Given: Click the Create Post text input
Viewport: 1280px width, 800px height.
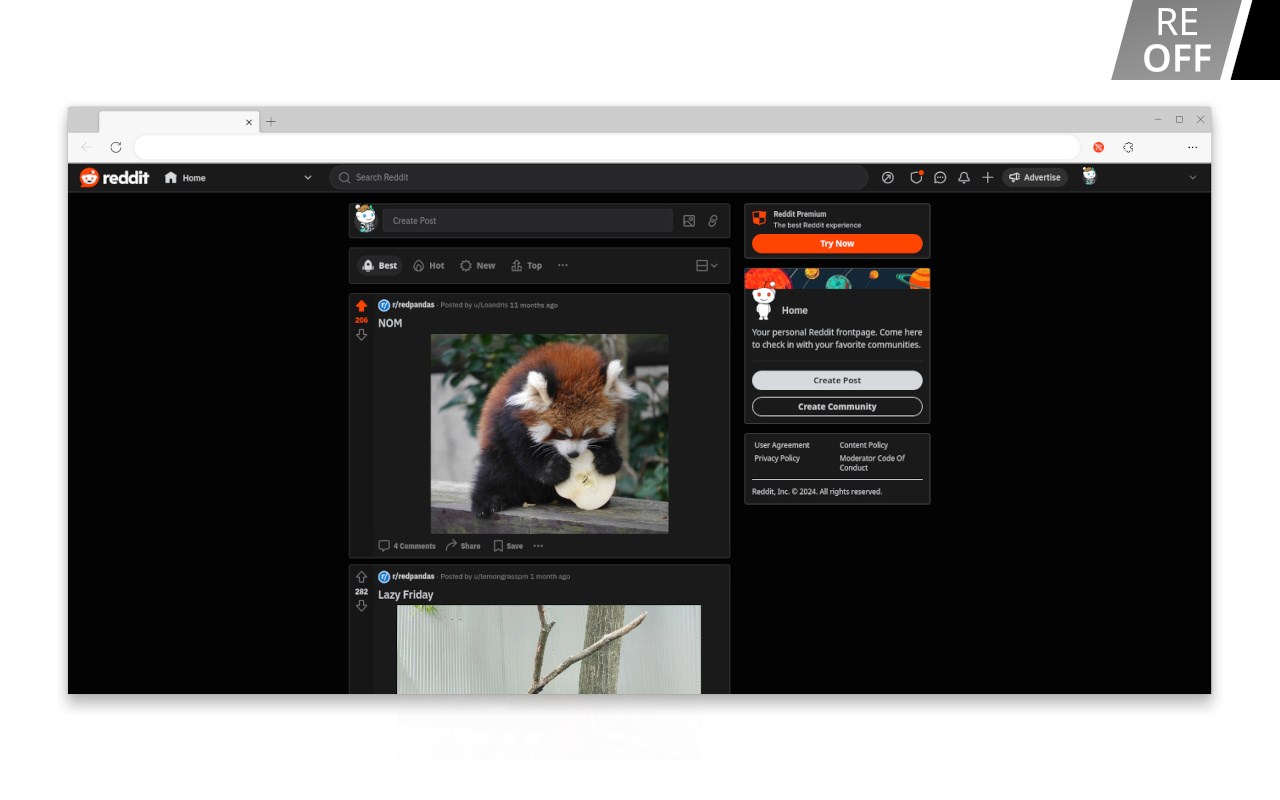Looking at the screenshot, I should pyautogui.click(x=528, y=221).
